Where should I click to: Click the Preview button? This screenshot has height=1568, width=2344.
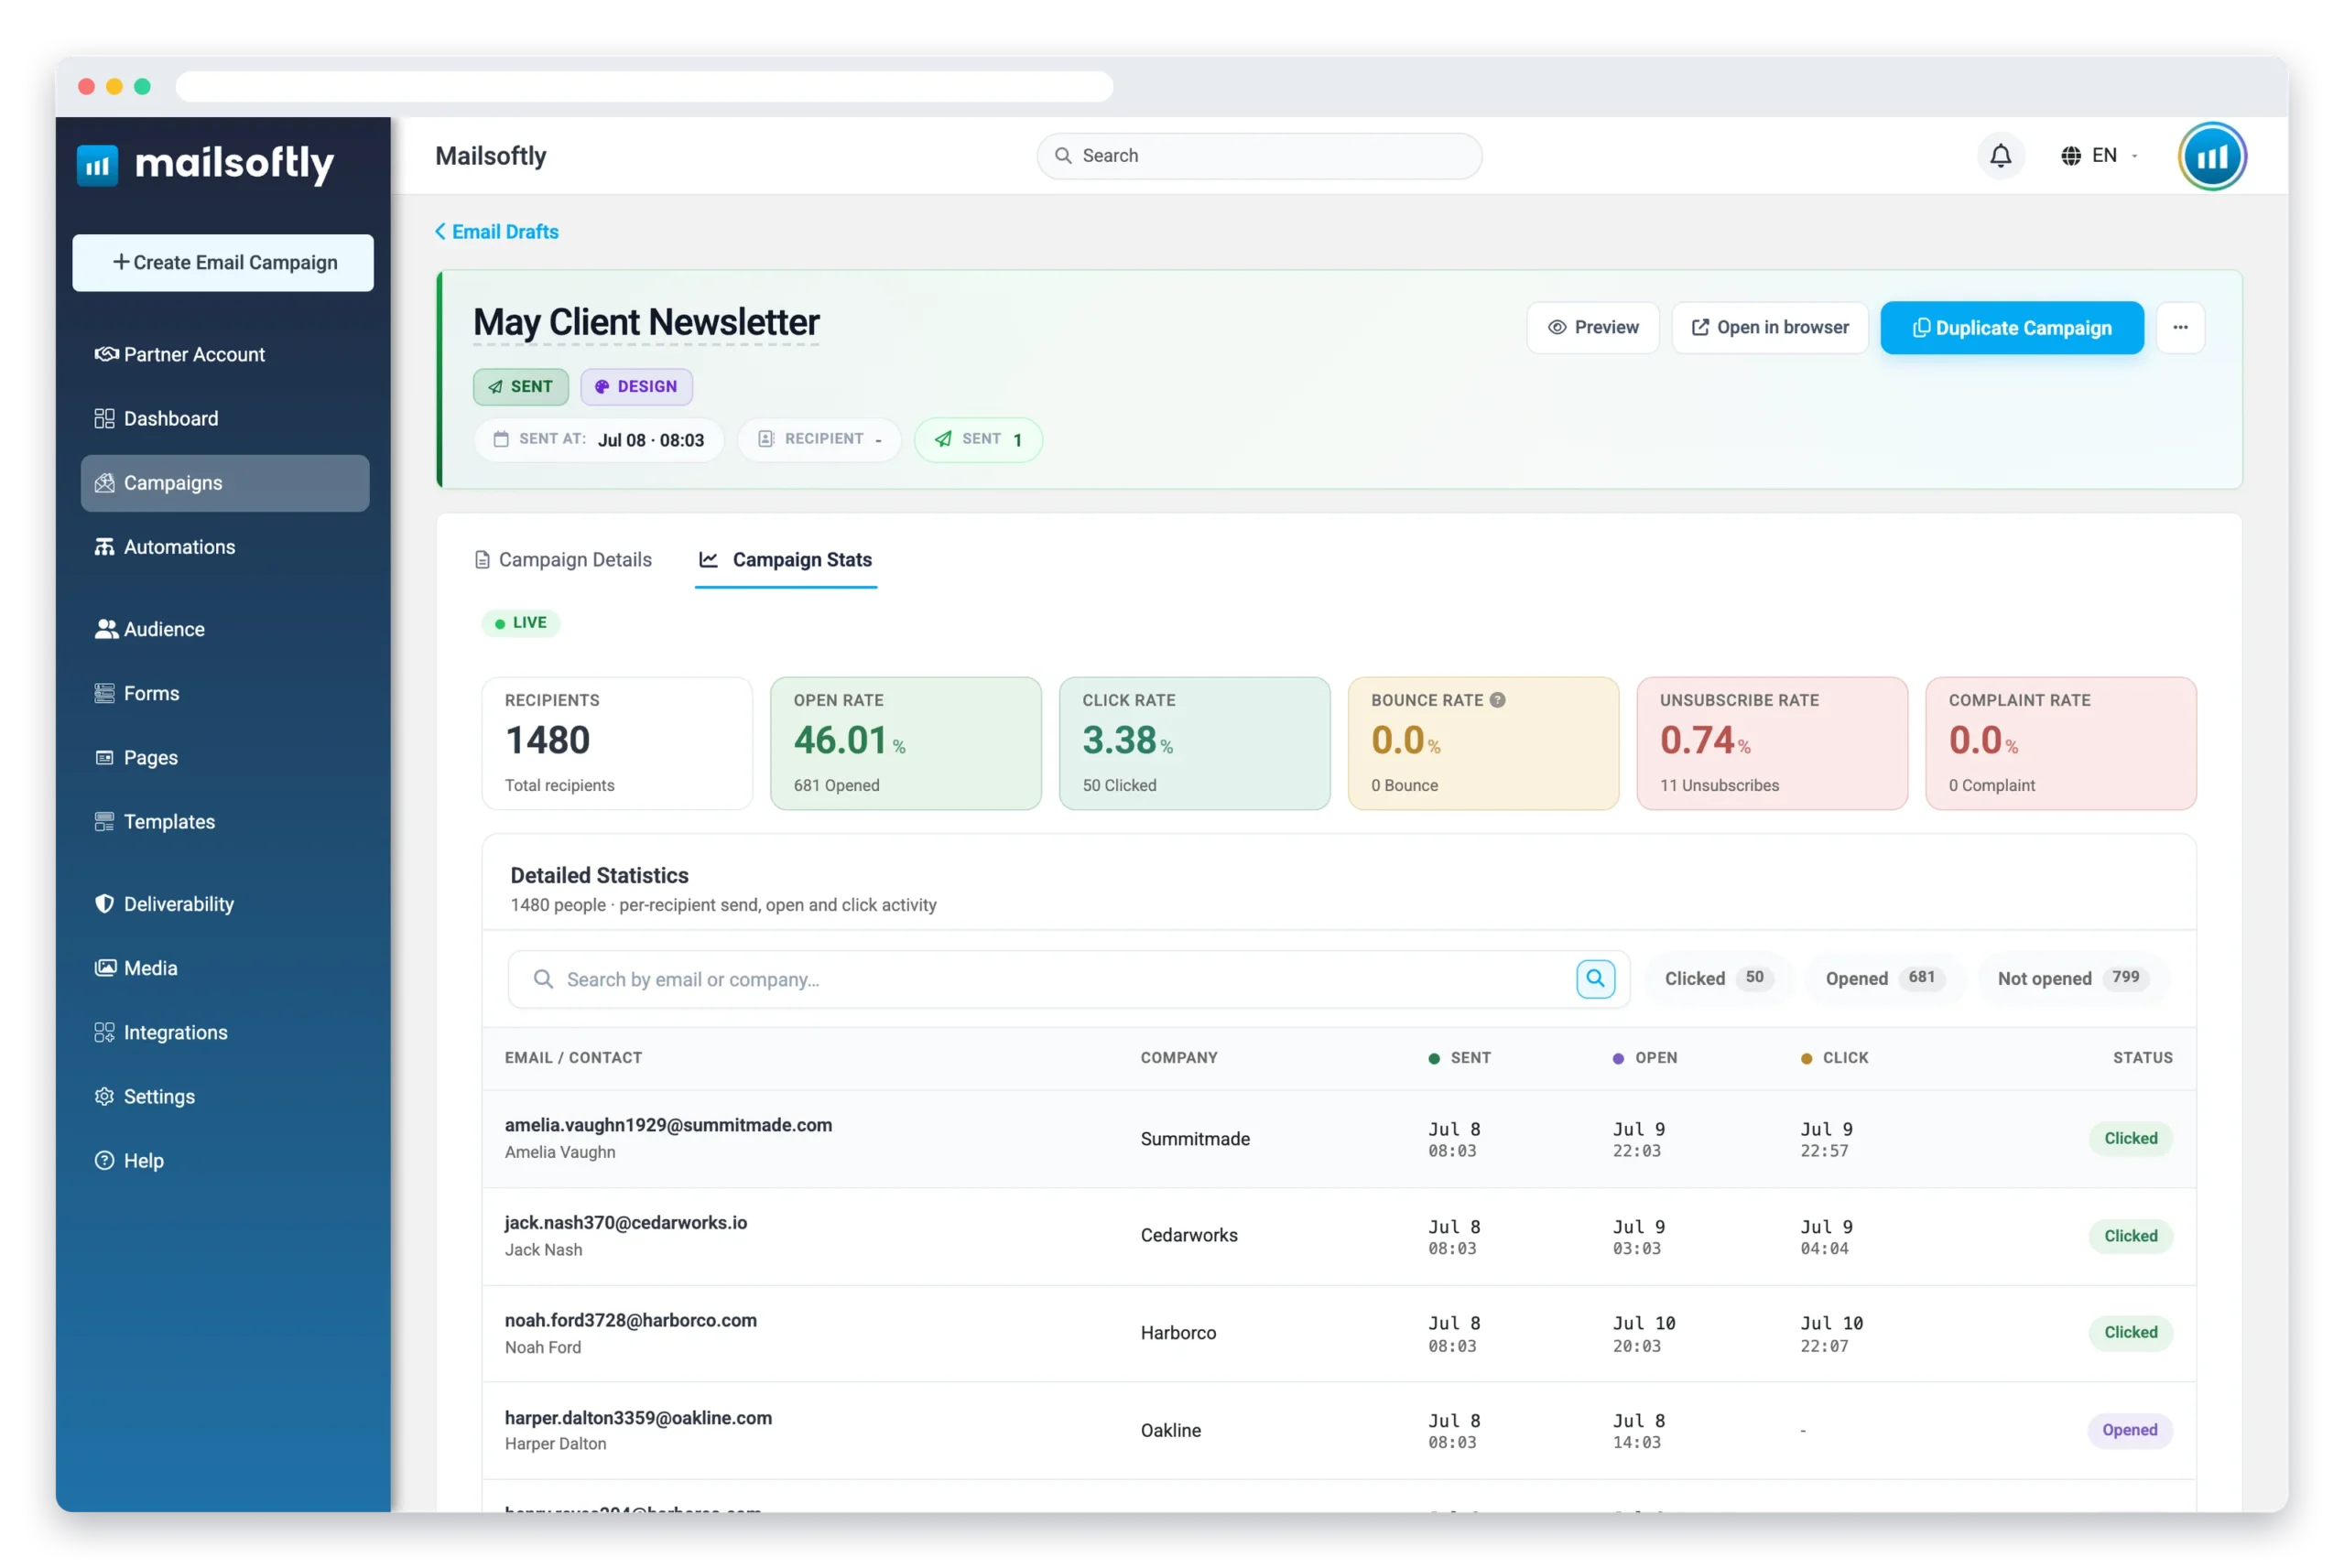click(x=1593, y=328)
